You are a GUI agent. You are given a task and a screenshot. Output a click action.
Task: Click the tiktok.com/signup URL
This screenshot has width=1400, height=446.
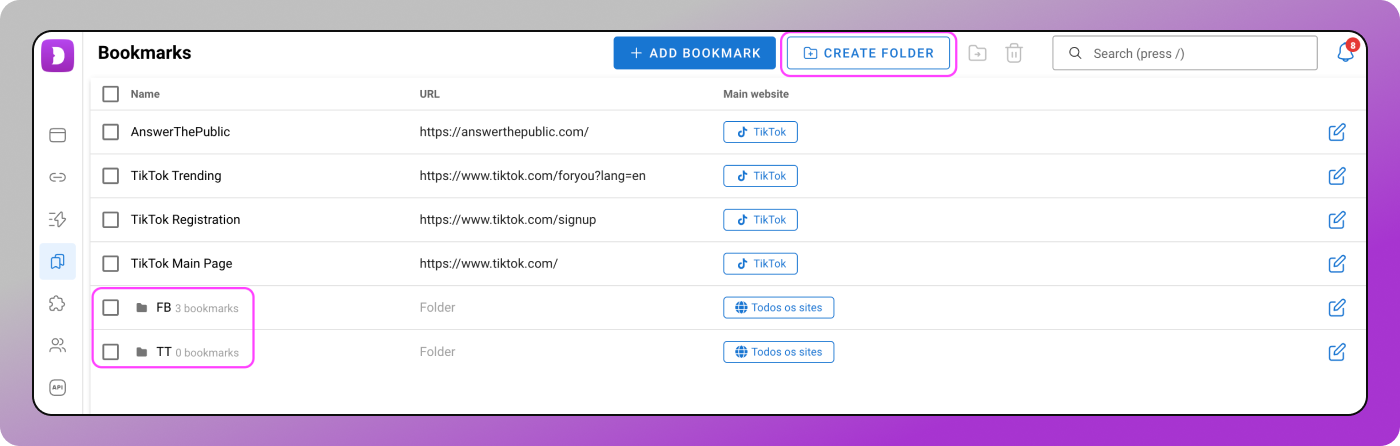tap(508, 220)
